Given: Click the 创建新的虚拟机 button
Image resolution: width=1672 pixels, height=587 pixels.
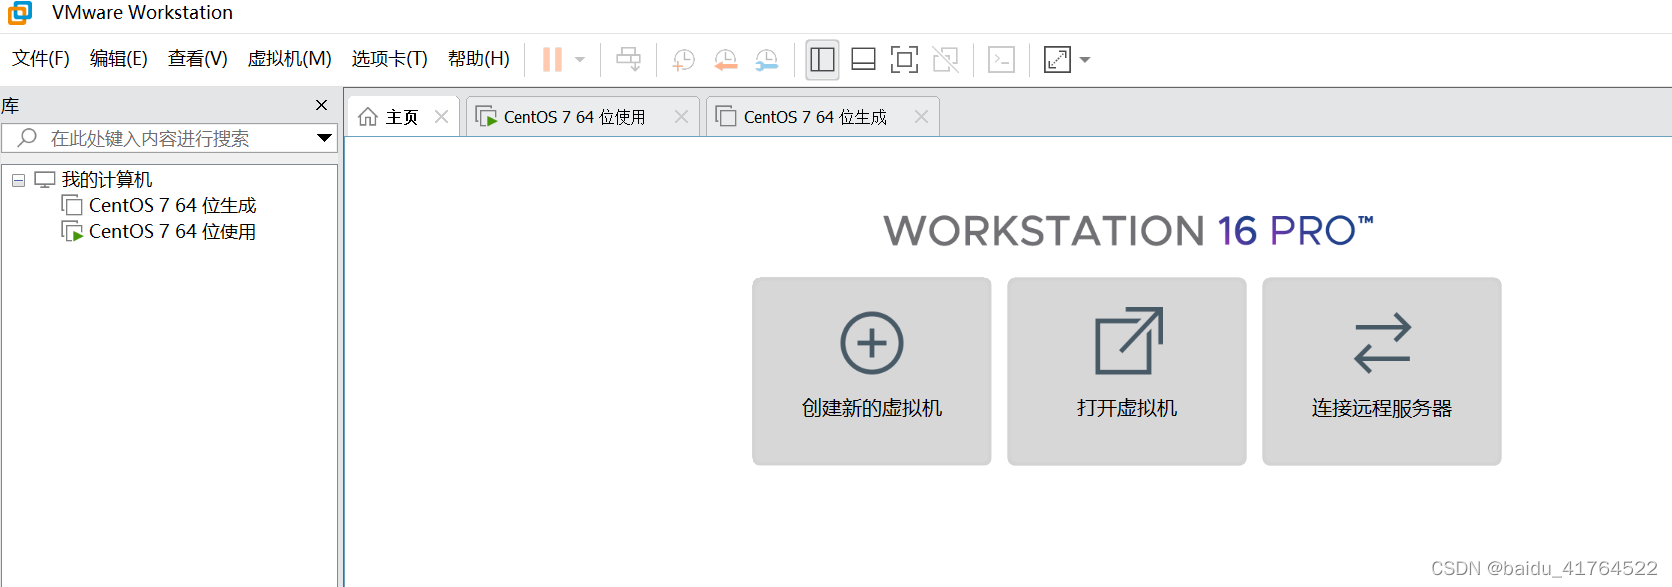Looking at the screenshot, I should 872,371.
